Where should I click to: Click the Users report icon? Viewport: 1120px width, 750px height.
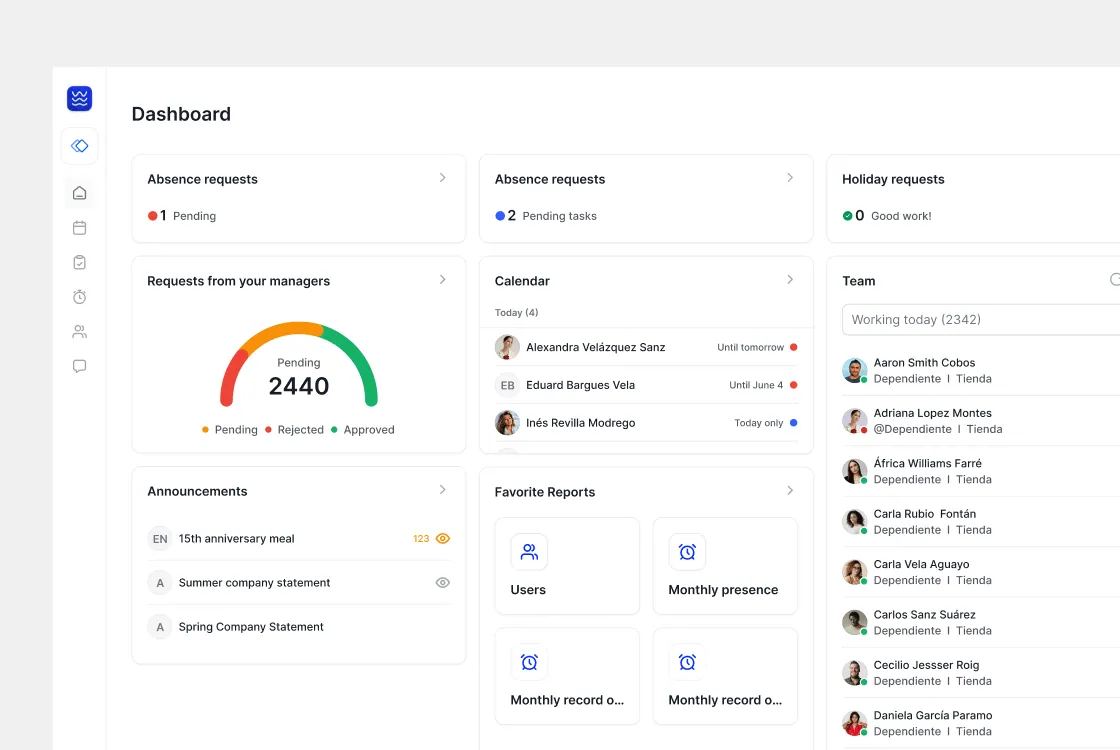point(529,552)
